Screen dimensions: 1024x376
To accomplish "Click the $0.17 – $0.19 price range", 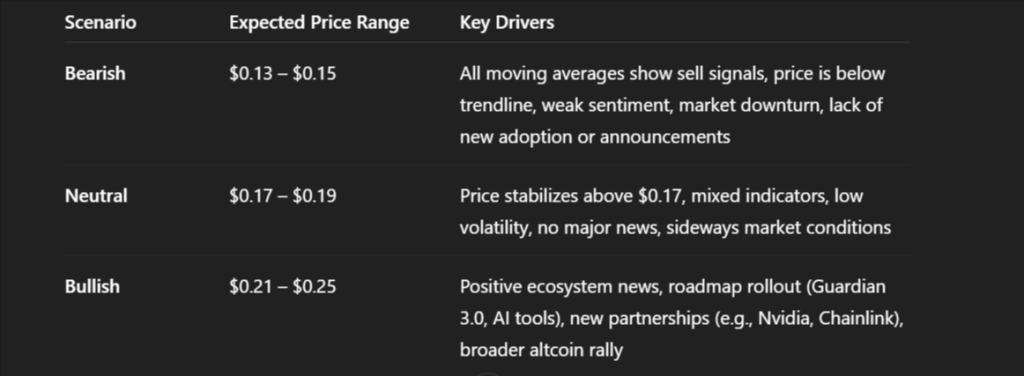I will [x=283, y=195].
